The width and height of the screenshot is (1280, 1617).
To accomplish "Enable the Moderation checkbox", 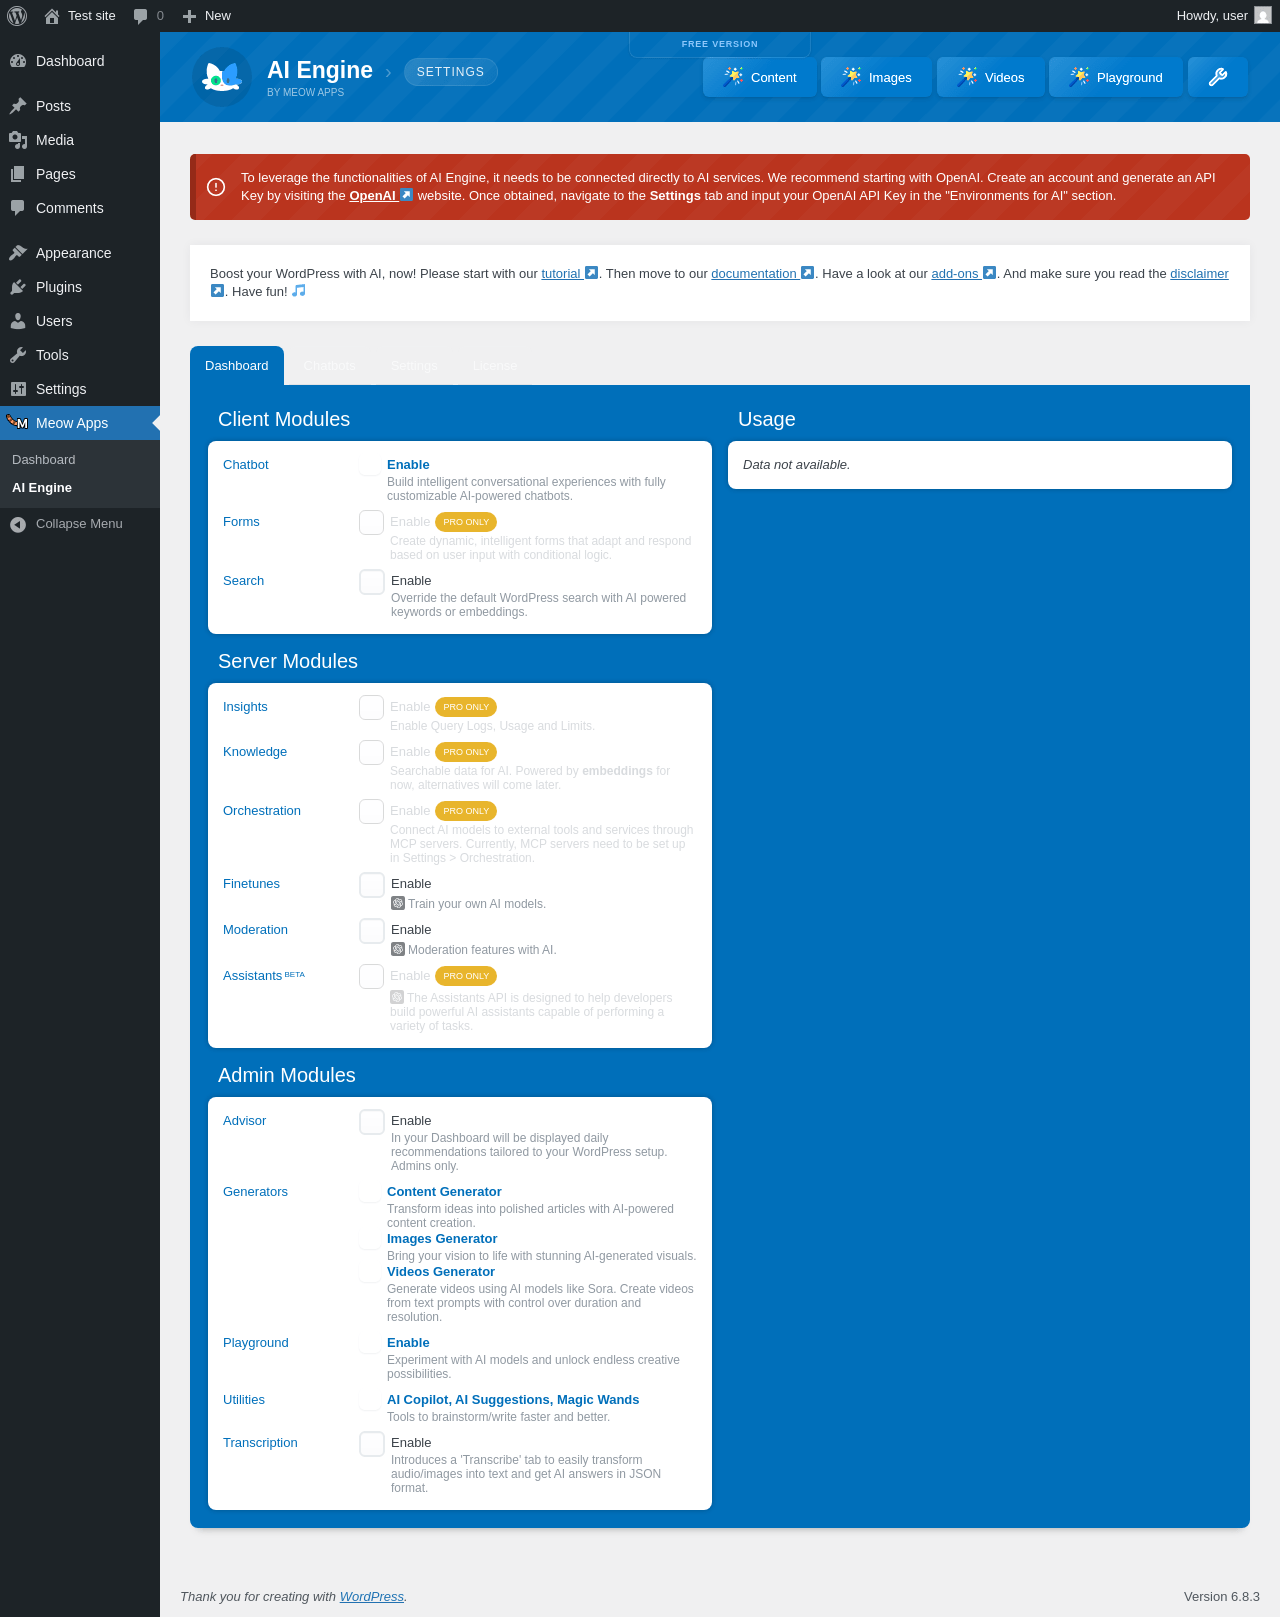I will click(x=372, y=931).
